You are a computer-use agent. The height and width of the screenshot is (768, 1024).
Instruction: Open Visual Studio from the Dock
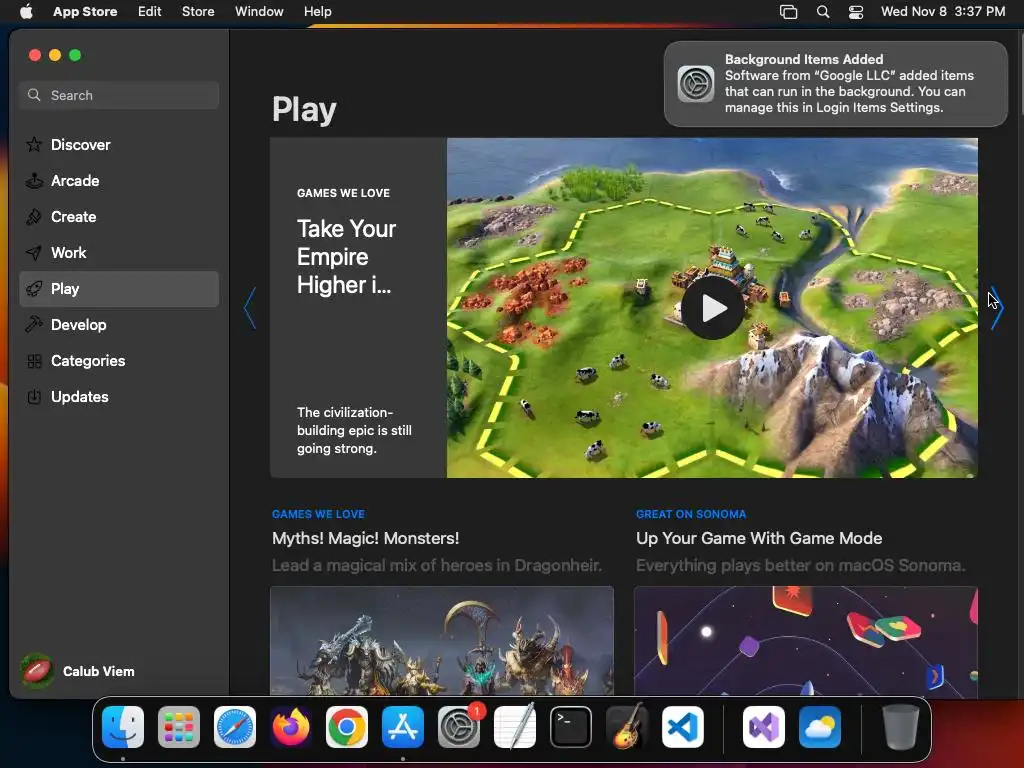pos(763,727)
